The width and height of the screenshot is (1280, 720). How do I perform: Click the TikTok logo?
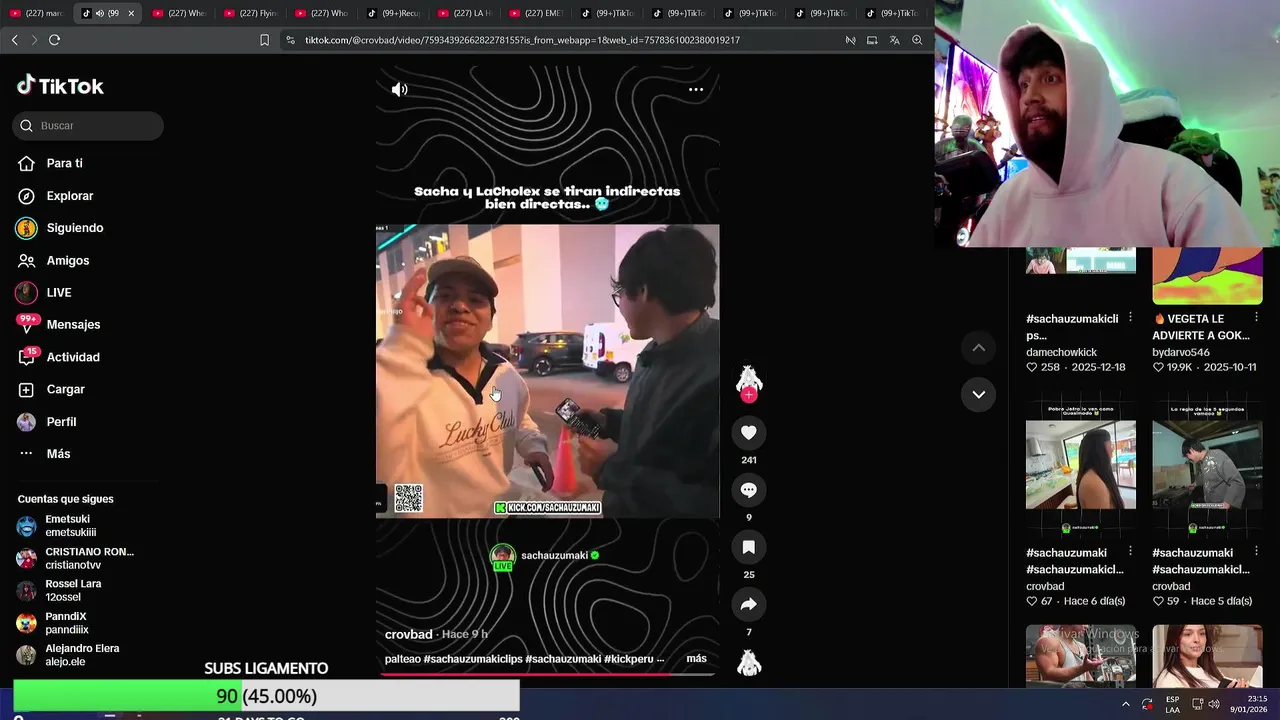click(x=60, y=86)
